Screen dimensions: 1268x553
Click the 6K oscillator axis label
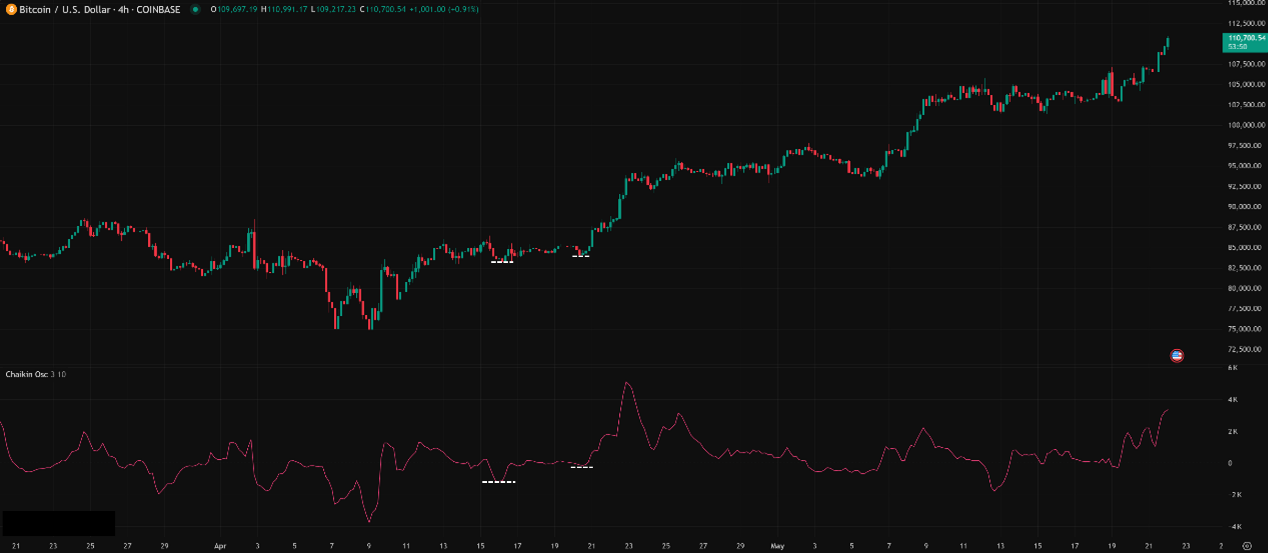[x=1233, y=368]
